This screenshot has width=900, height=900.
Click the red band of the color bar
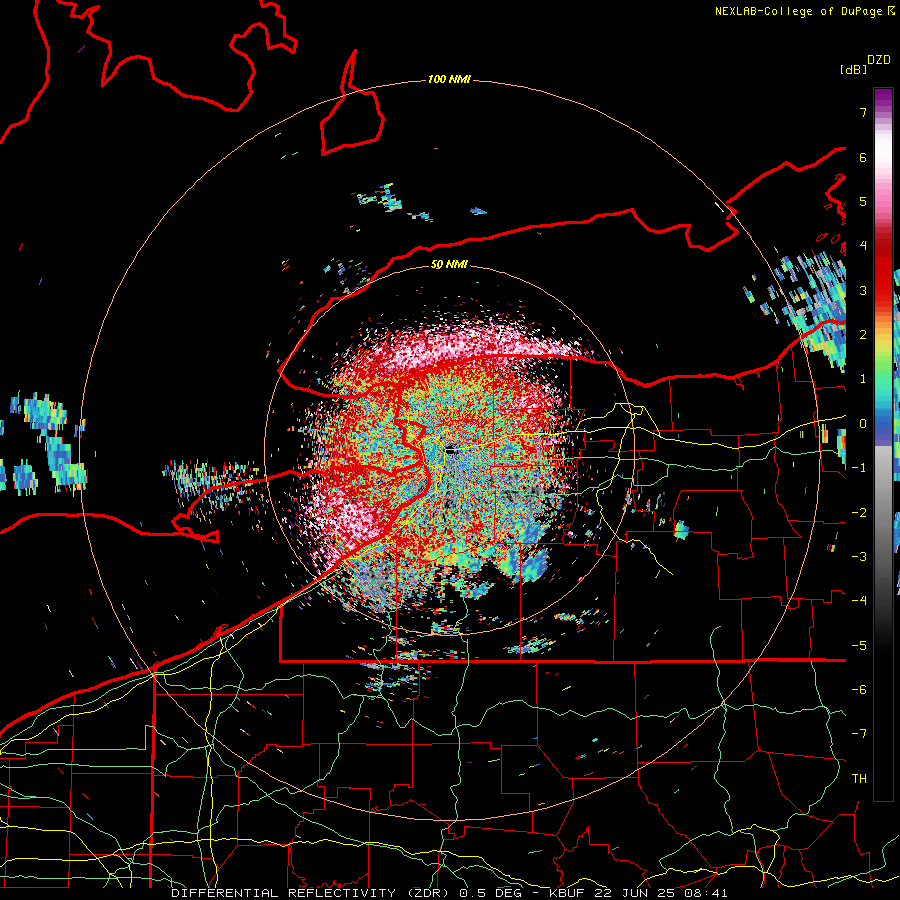pos(883,270)
